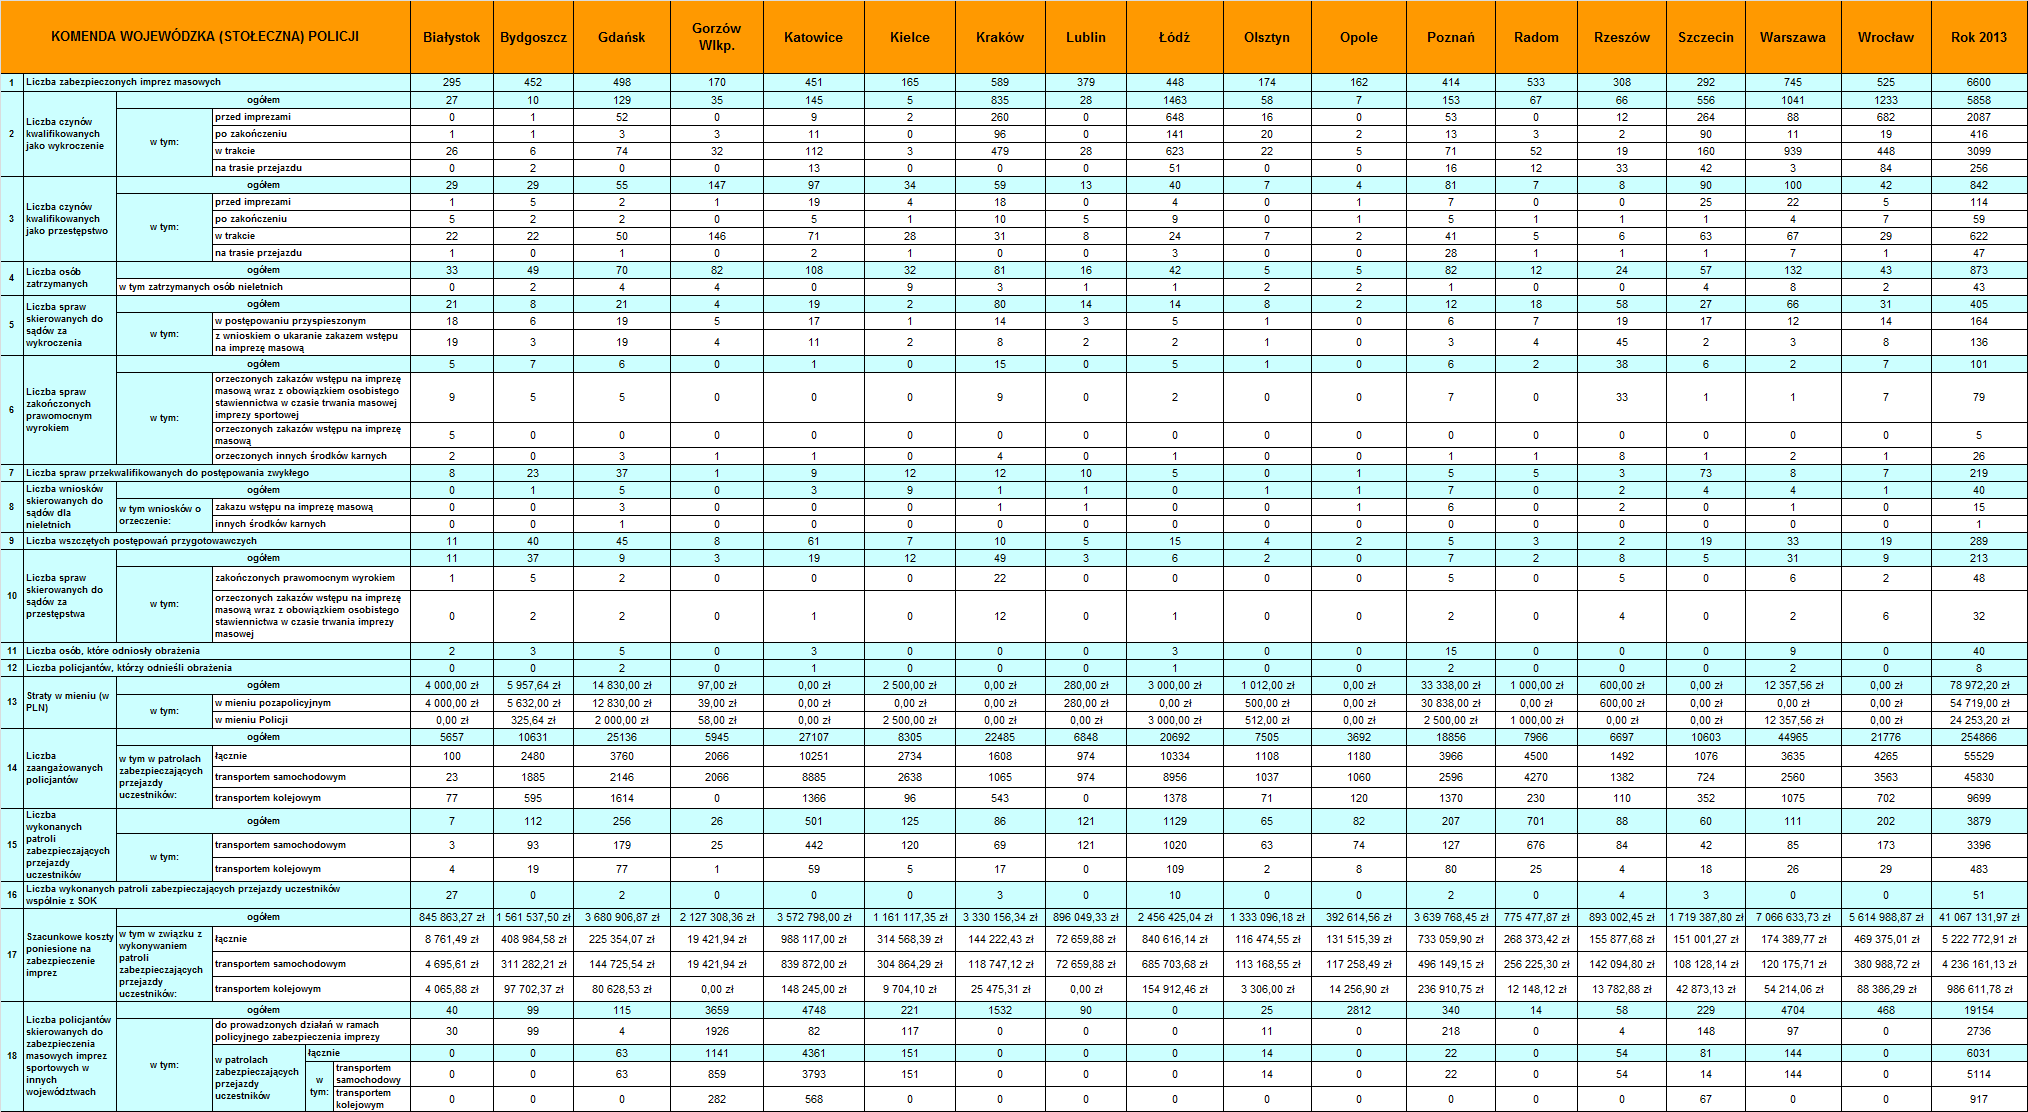
Task: Select the Olsztyn column header
Action: tap(1267, 37)
